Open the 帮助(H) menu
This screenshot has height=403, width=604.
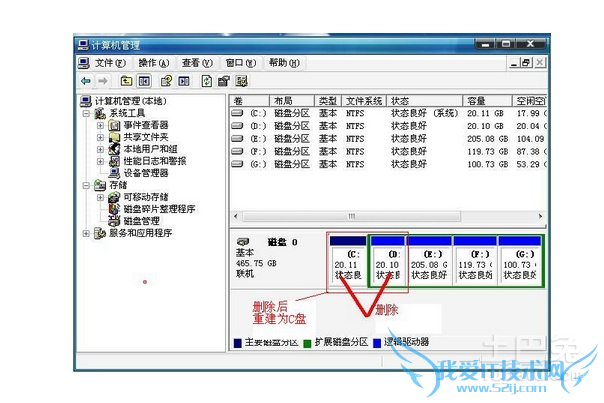284,63
